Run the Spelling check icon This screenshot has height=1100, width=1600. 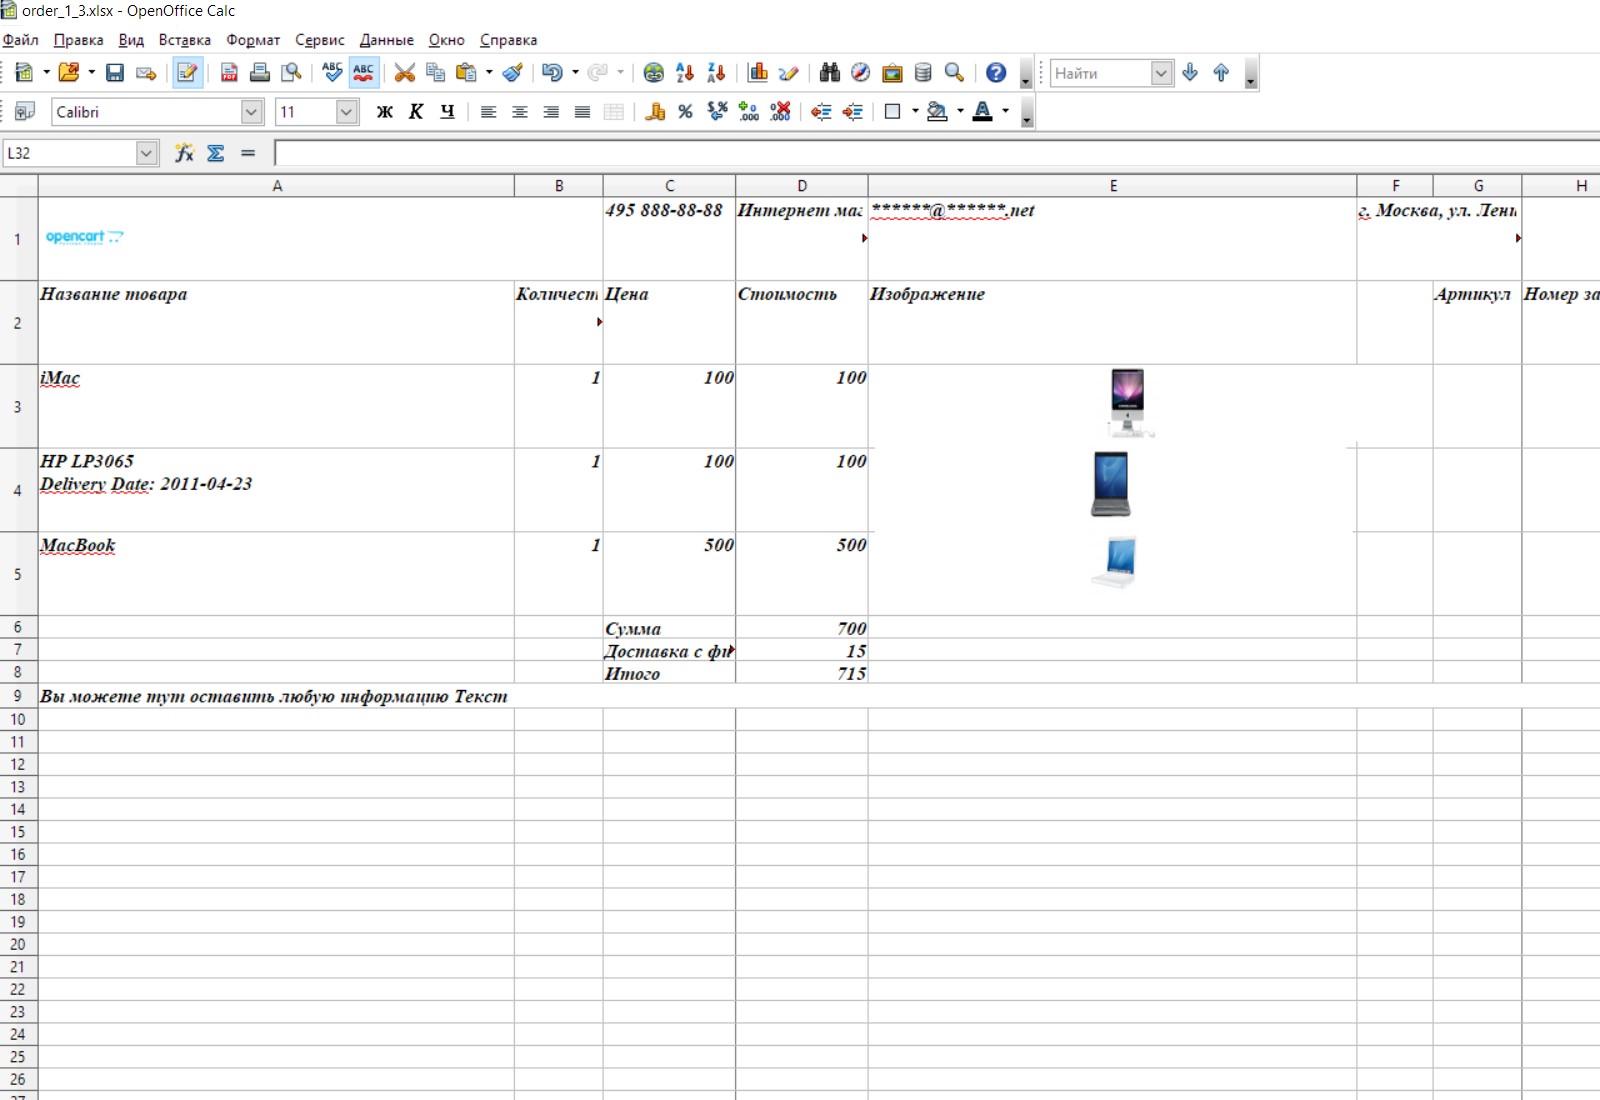click(x=332, y=73)
